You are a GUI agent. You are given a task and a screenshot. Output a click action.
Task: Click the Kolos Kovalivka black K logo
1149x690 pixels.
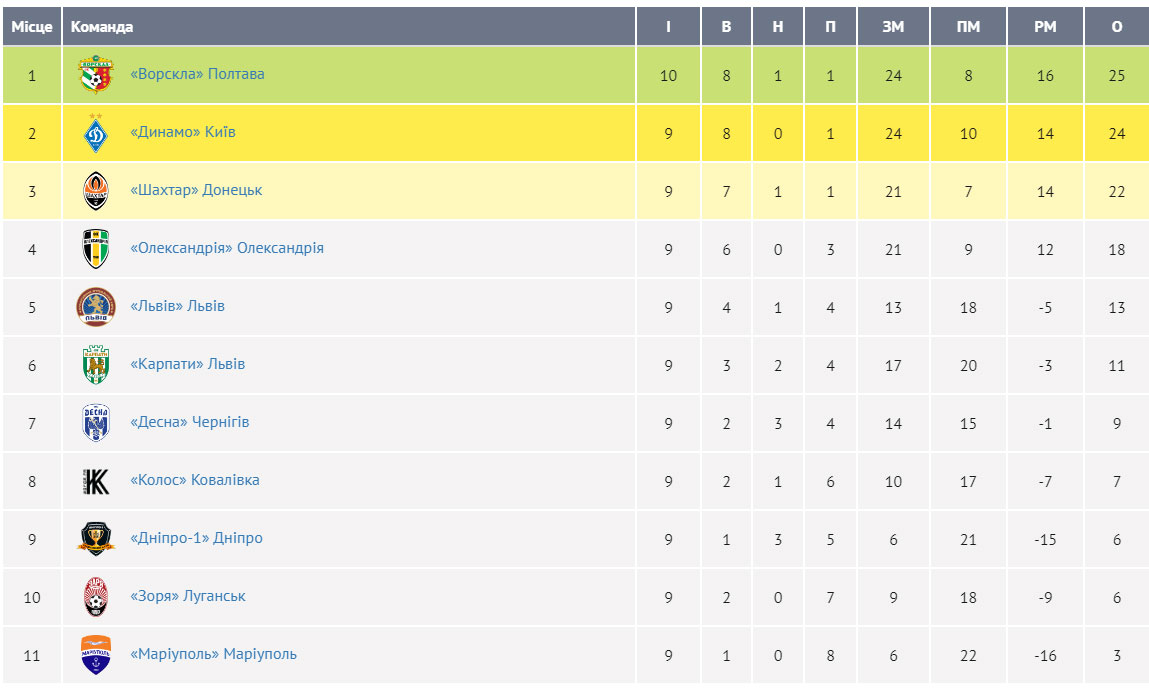tap(96, 481)
